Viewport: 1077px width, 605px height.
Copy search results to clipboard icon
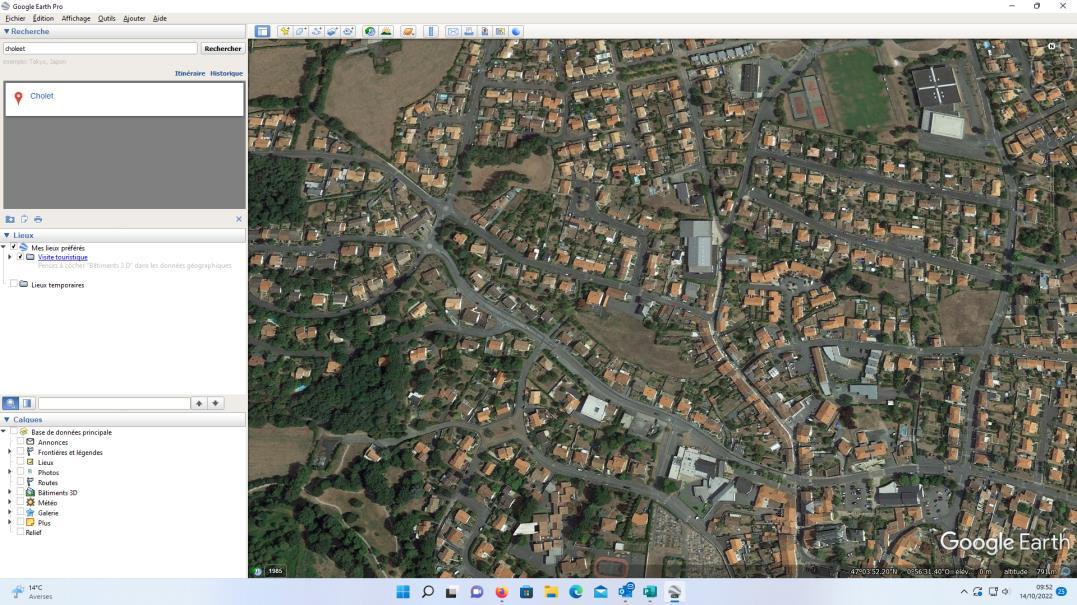click(24, 219)
